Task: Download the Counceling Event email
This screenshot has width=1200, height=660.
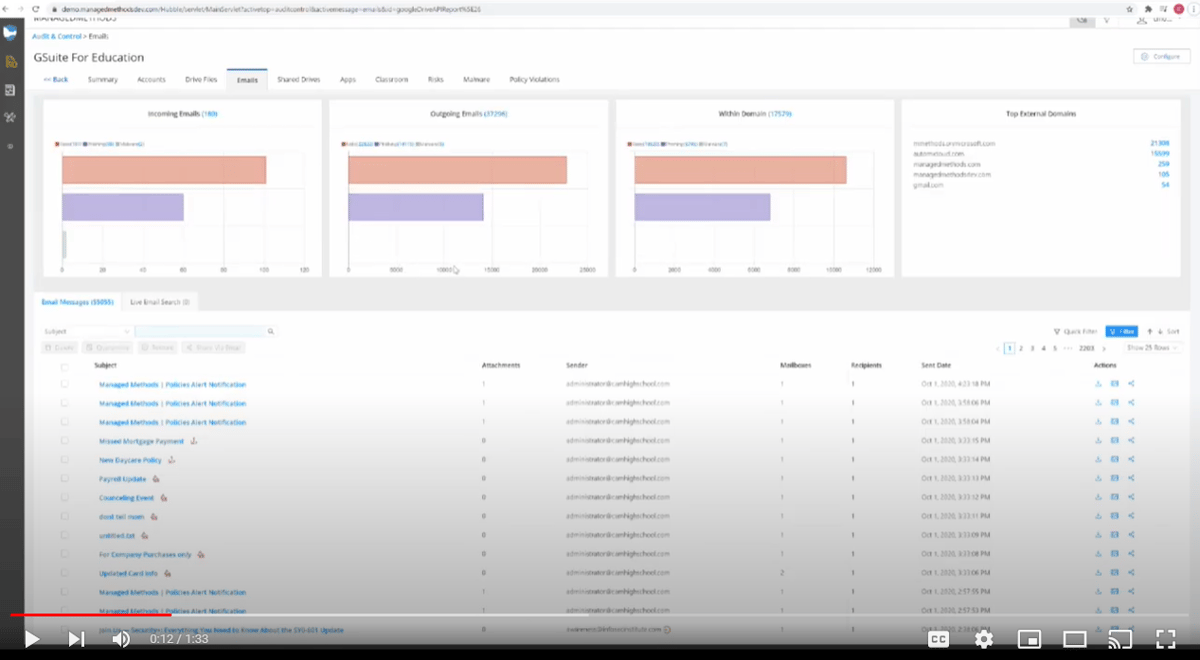Action: coord(1098,497)
